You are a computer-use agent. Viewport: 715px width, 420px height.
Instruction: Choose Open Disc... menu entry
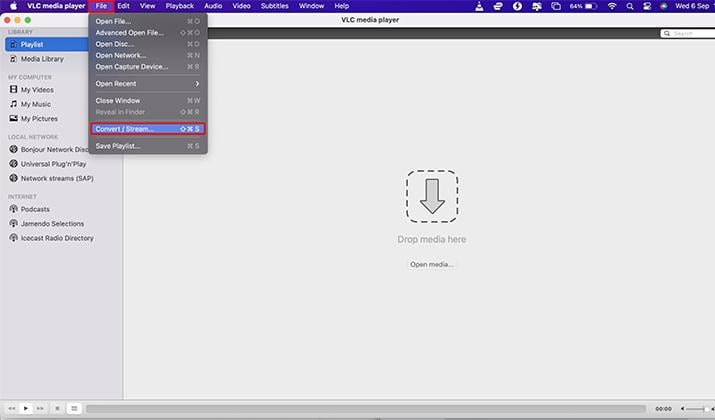pyautogui.click(x=148, y=44)
